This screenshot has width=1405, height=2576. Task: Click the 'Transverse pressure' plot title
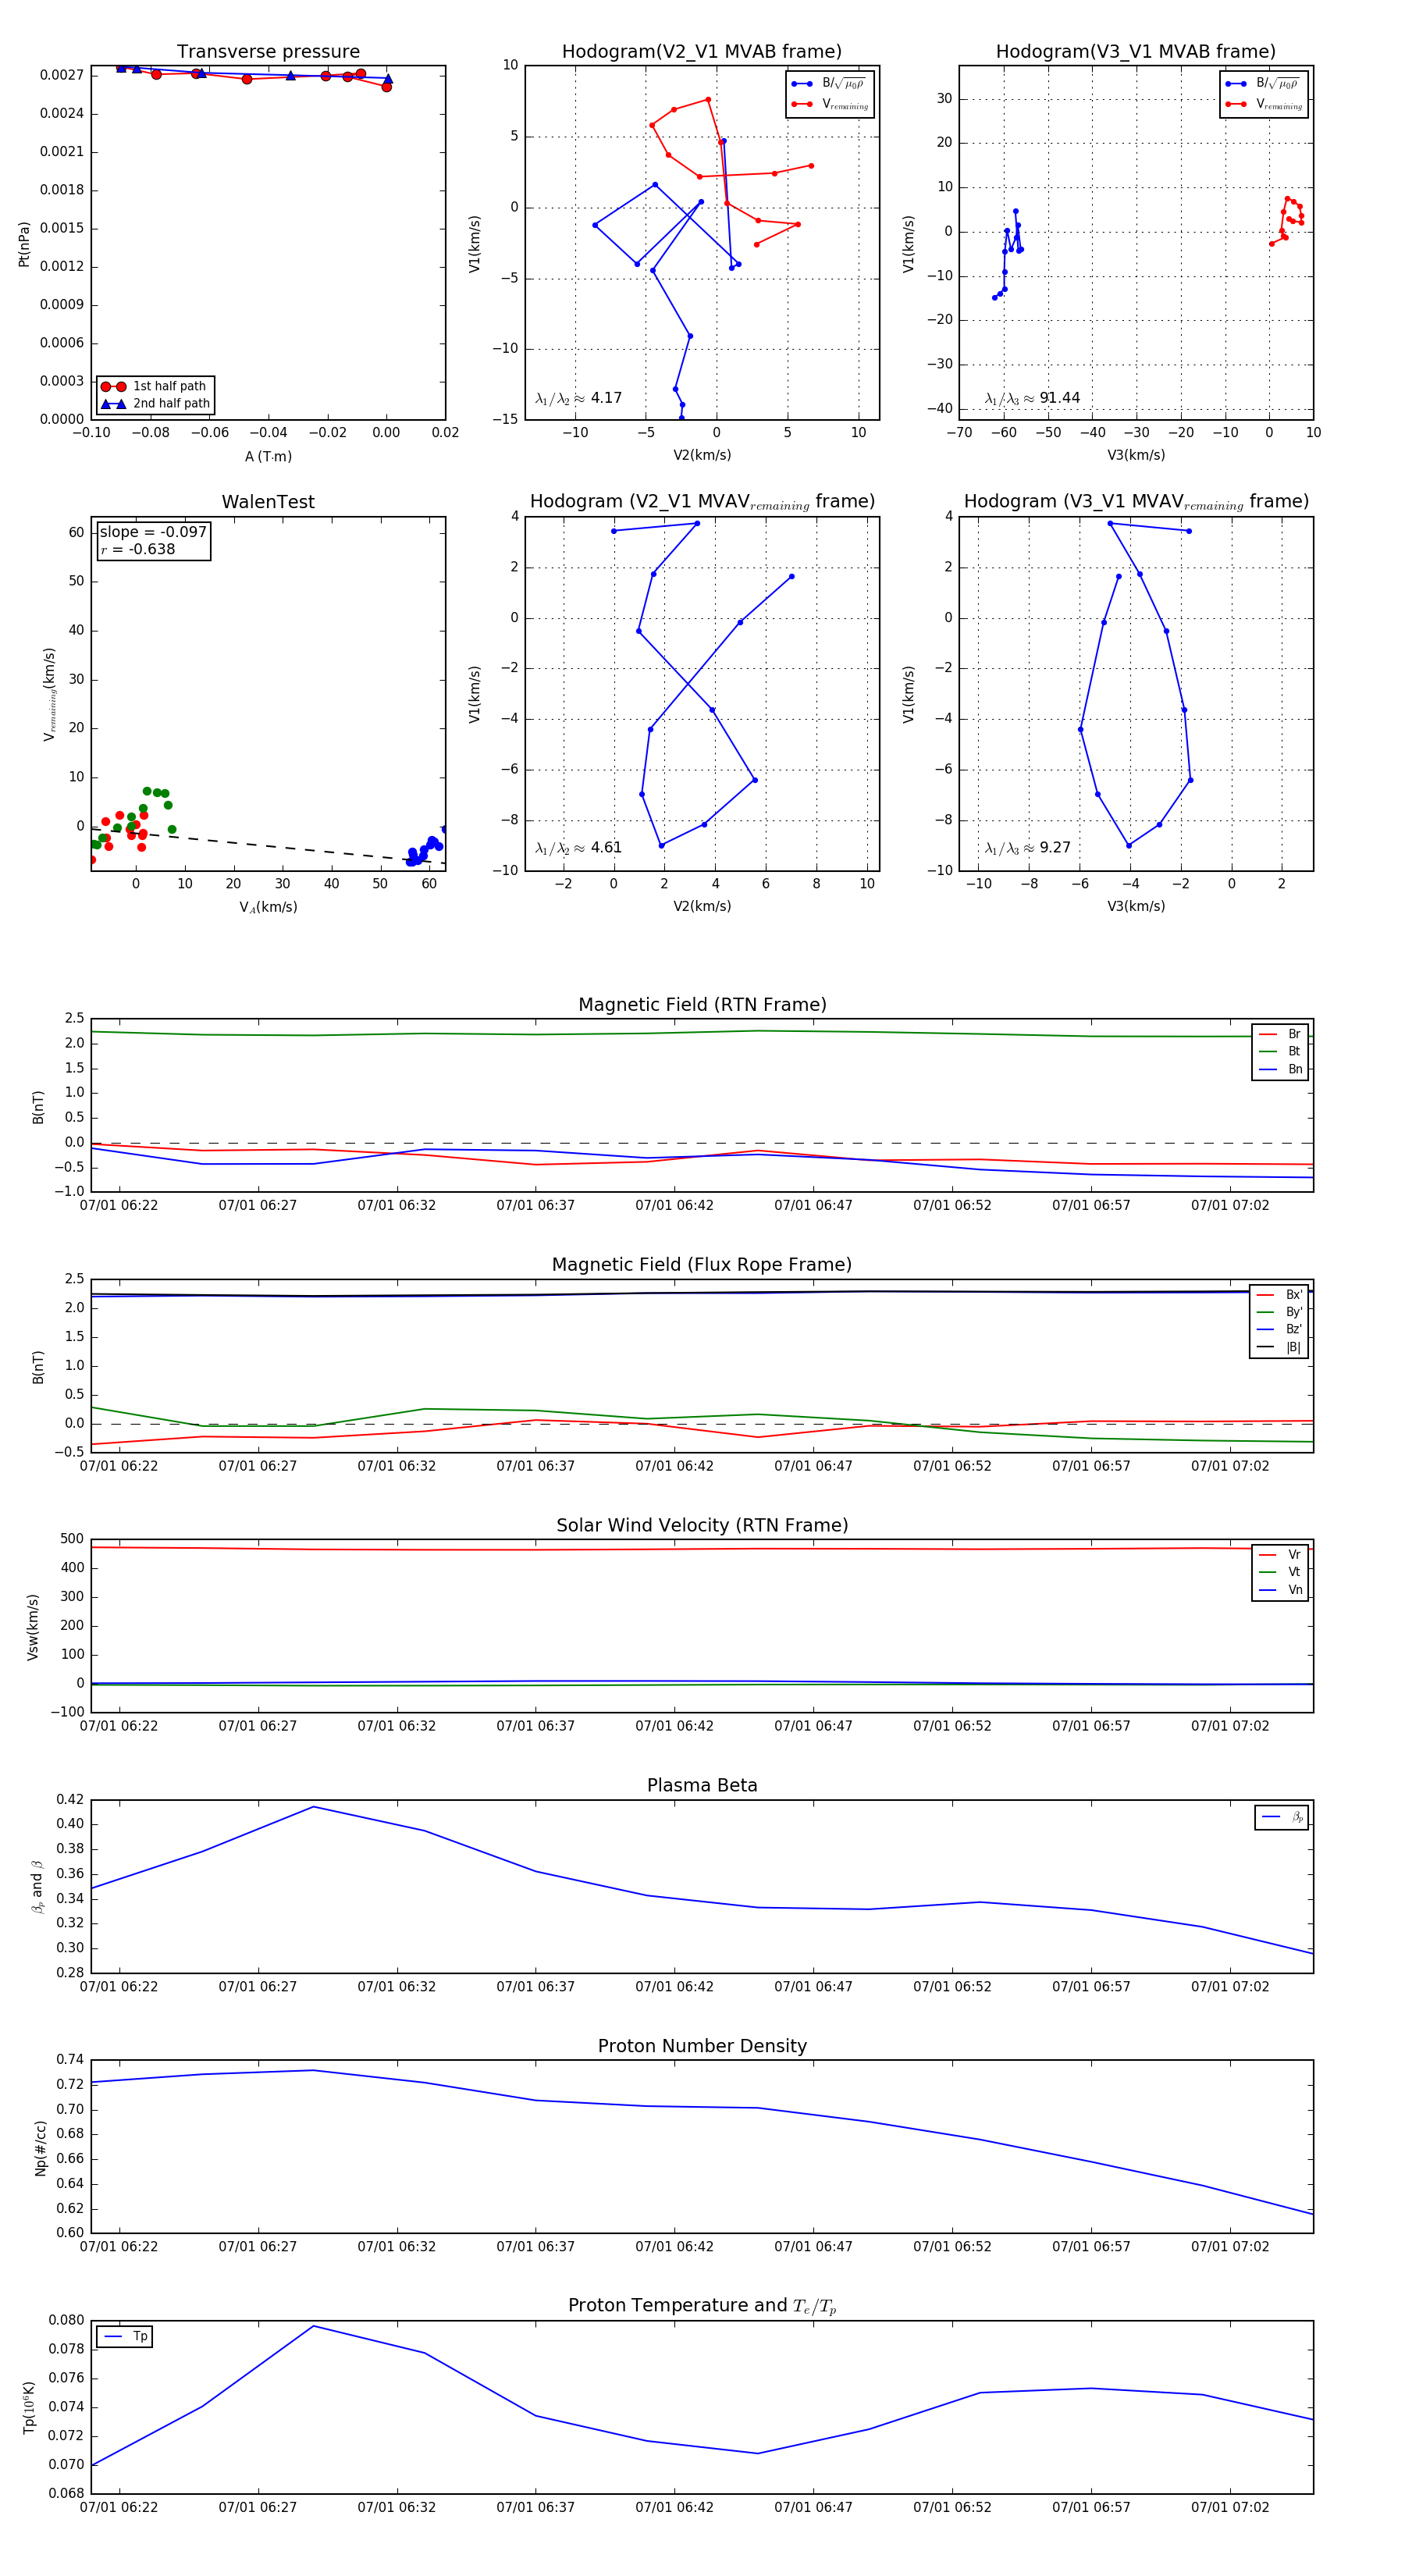pyautogui.click(x=268, y=52)
